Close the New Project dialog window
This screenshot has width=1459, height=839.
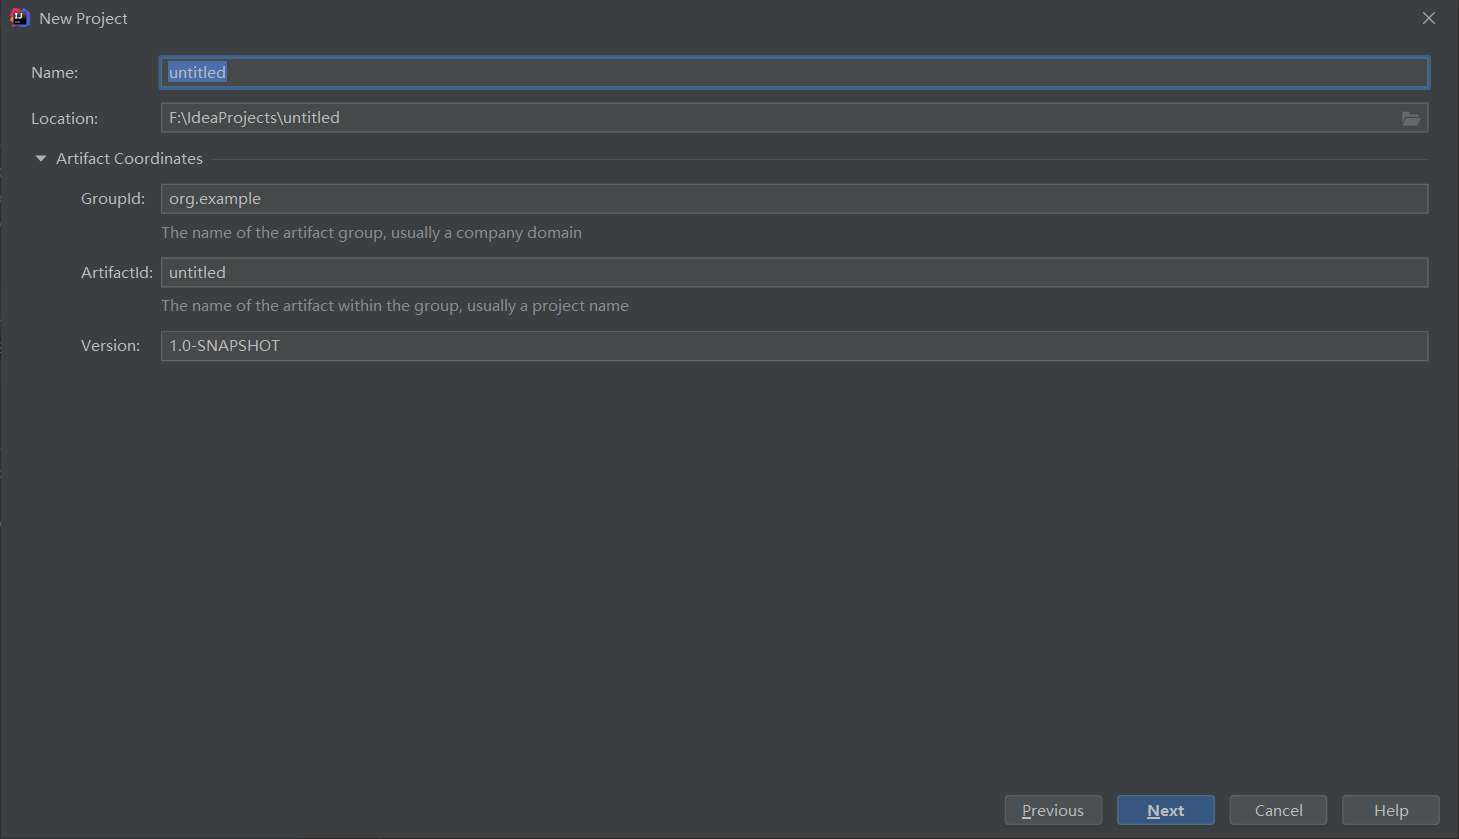pyautogui.click(x=1429, y=18)
